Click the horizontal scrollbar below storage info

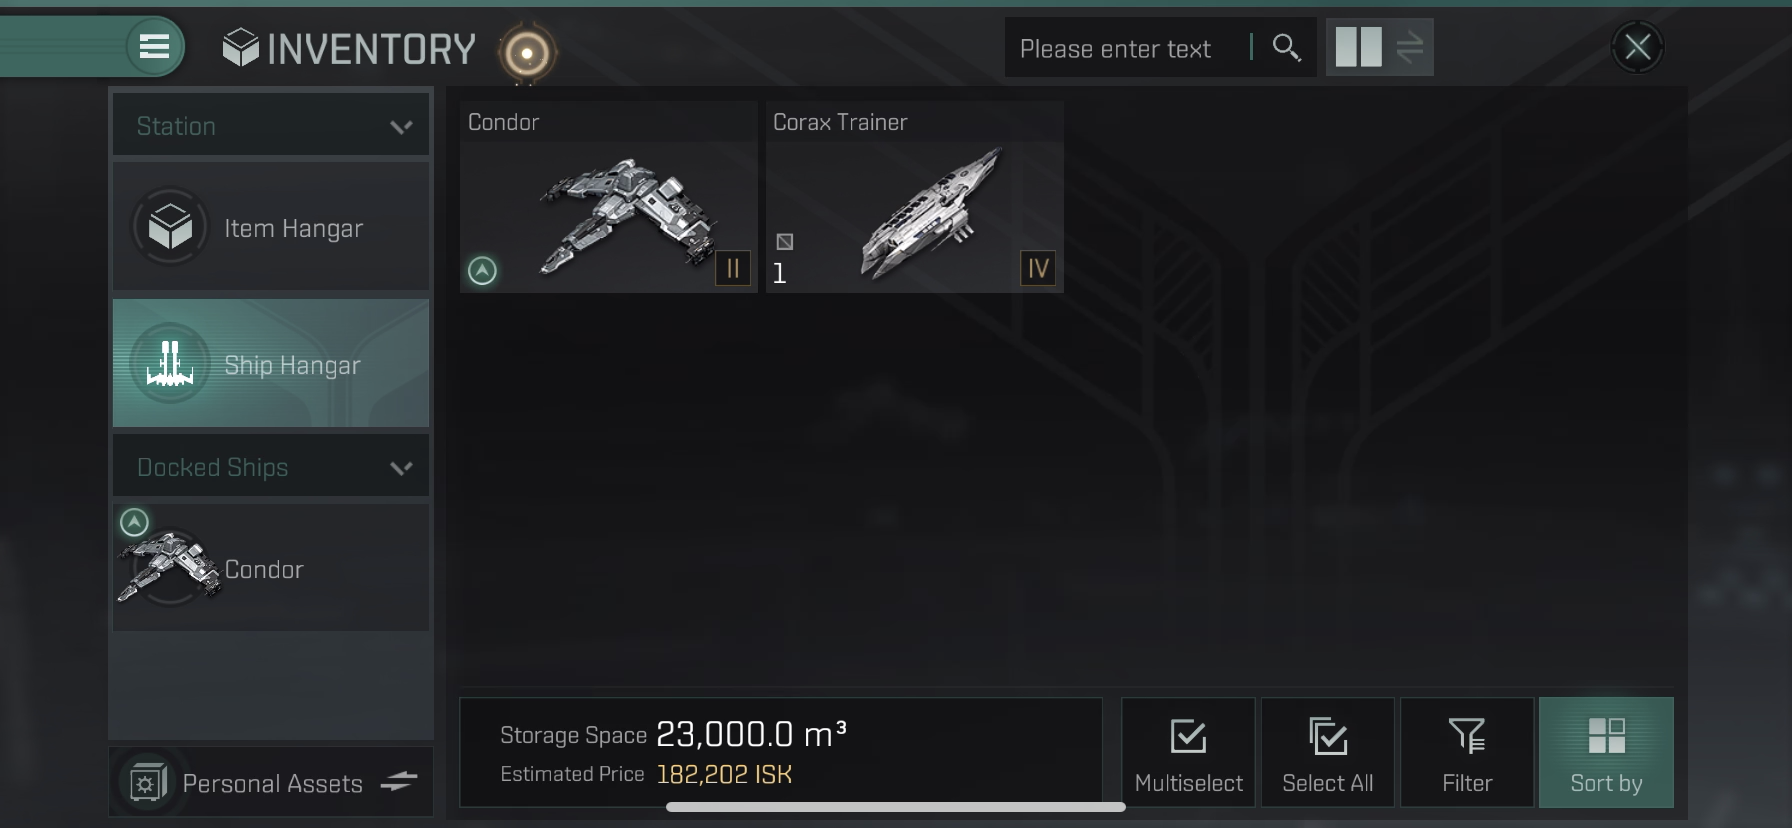[x=895, y=807]
